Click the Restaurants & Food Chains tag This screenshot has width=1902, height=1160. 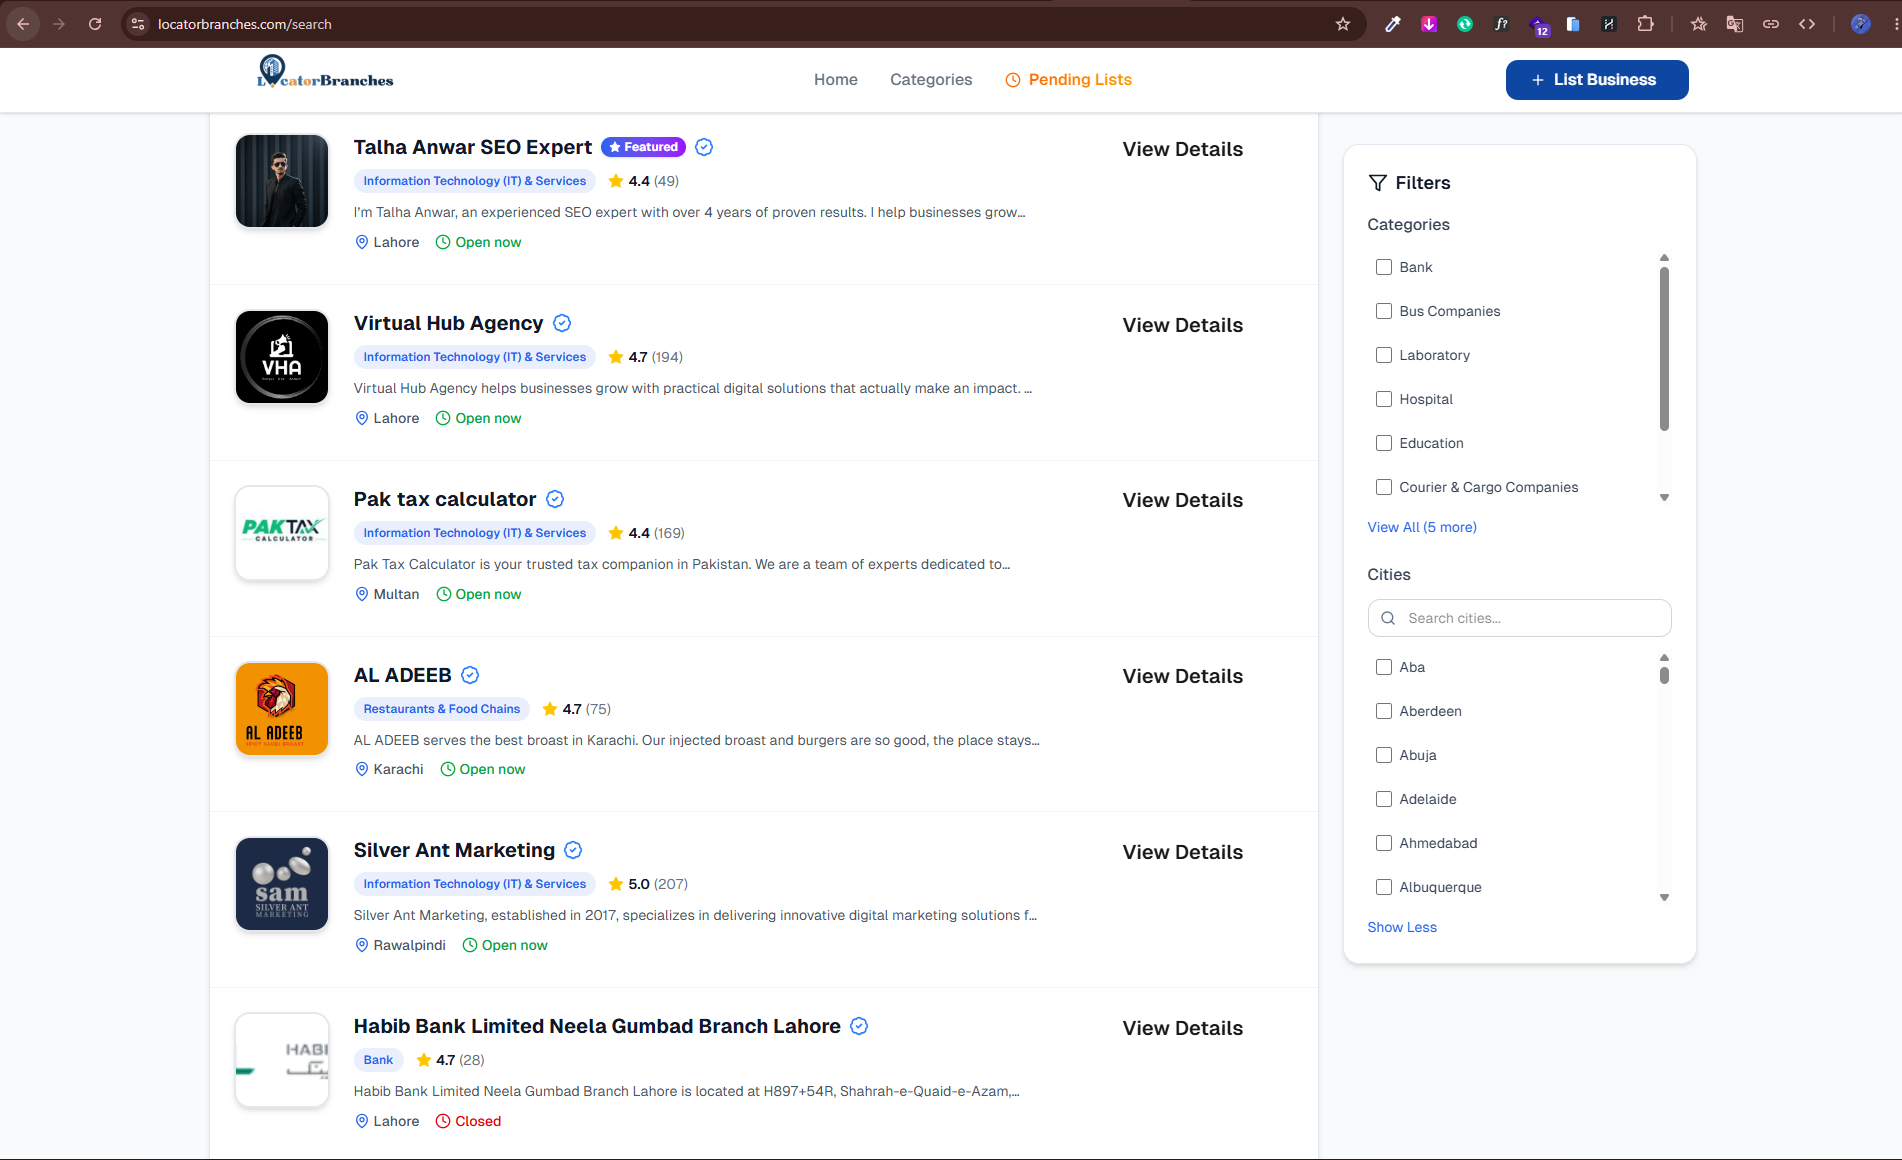pos(442,709)
